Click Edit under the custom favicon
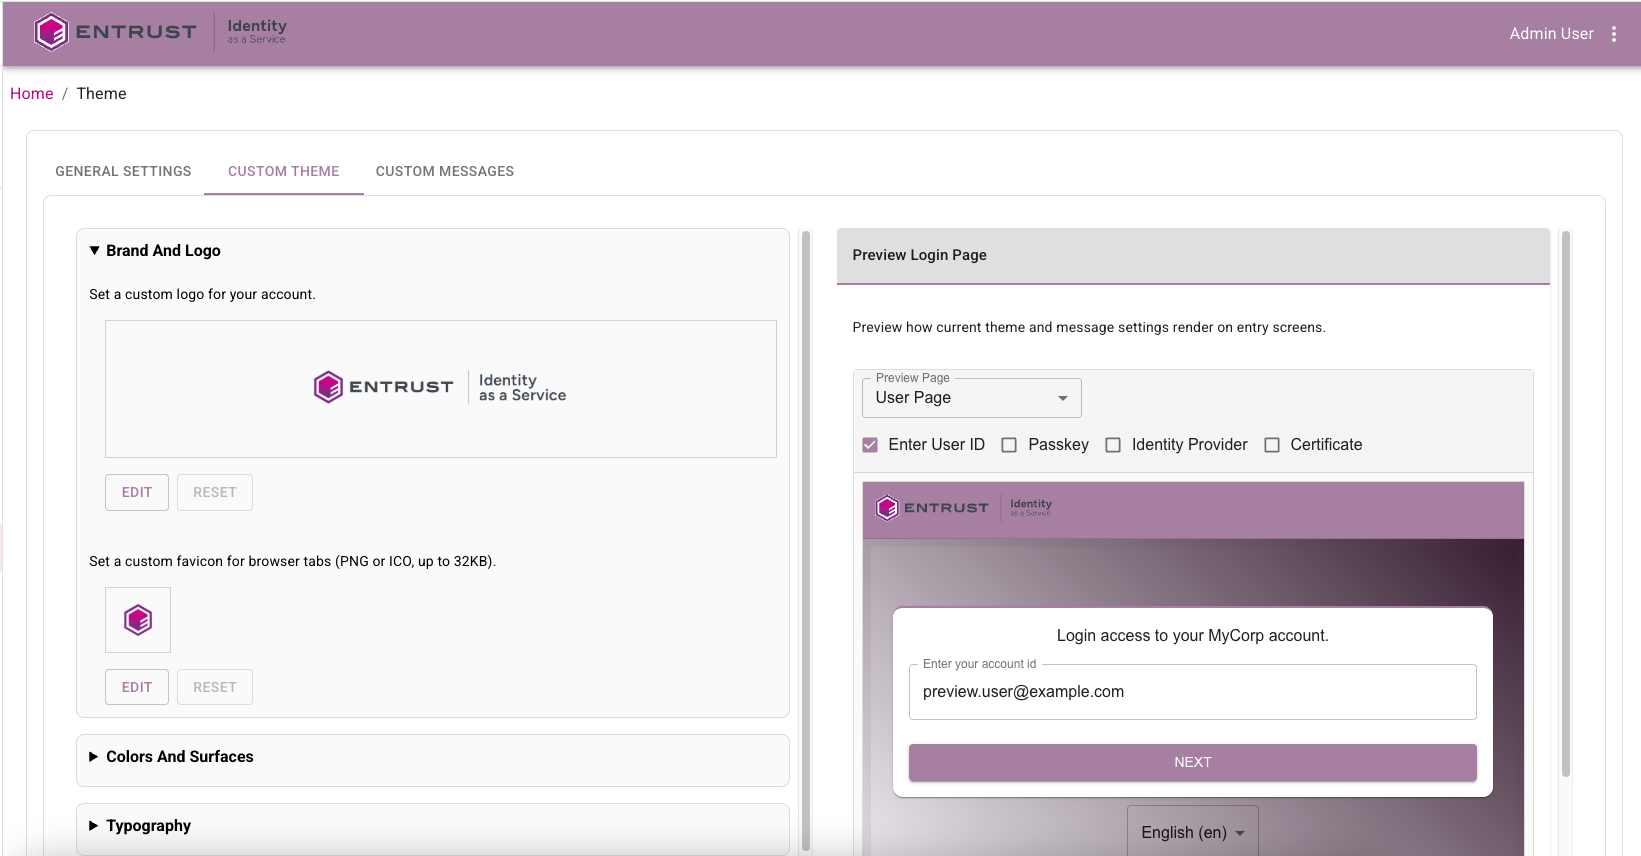The image size is (1641, 856). pos(137,688)
